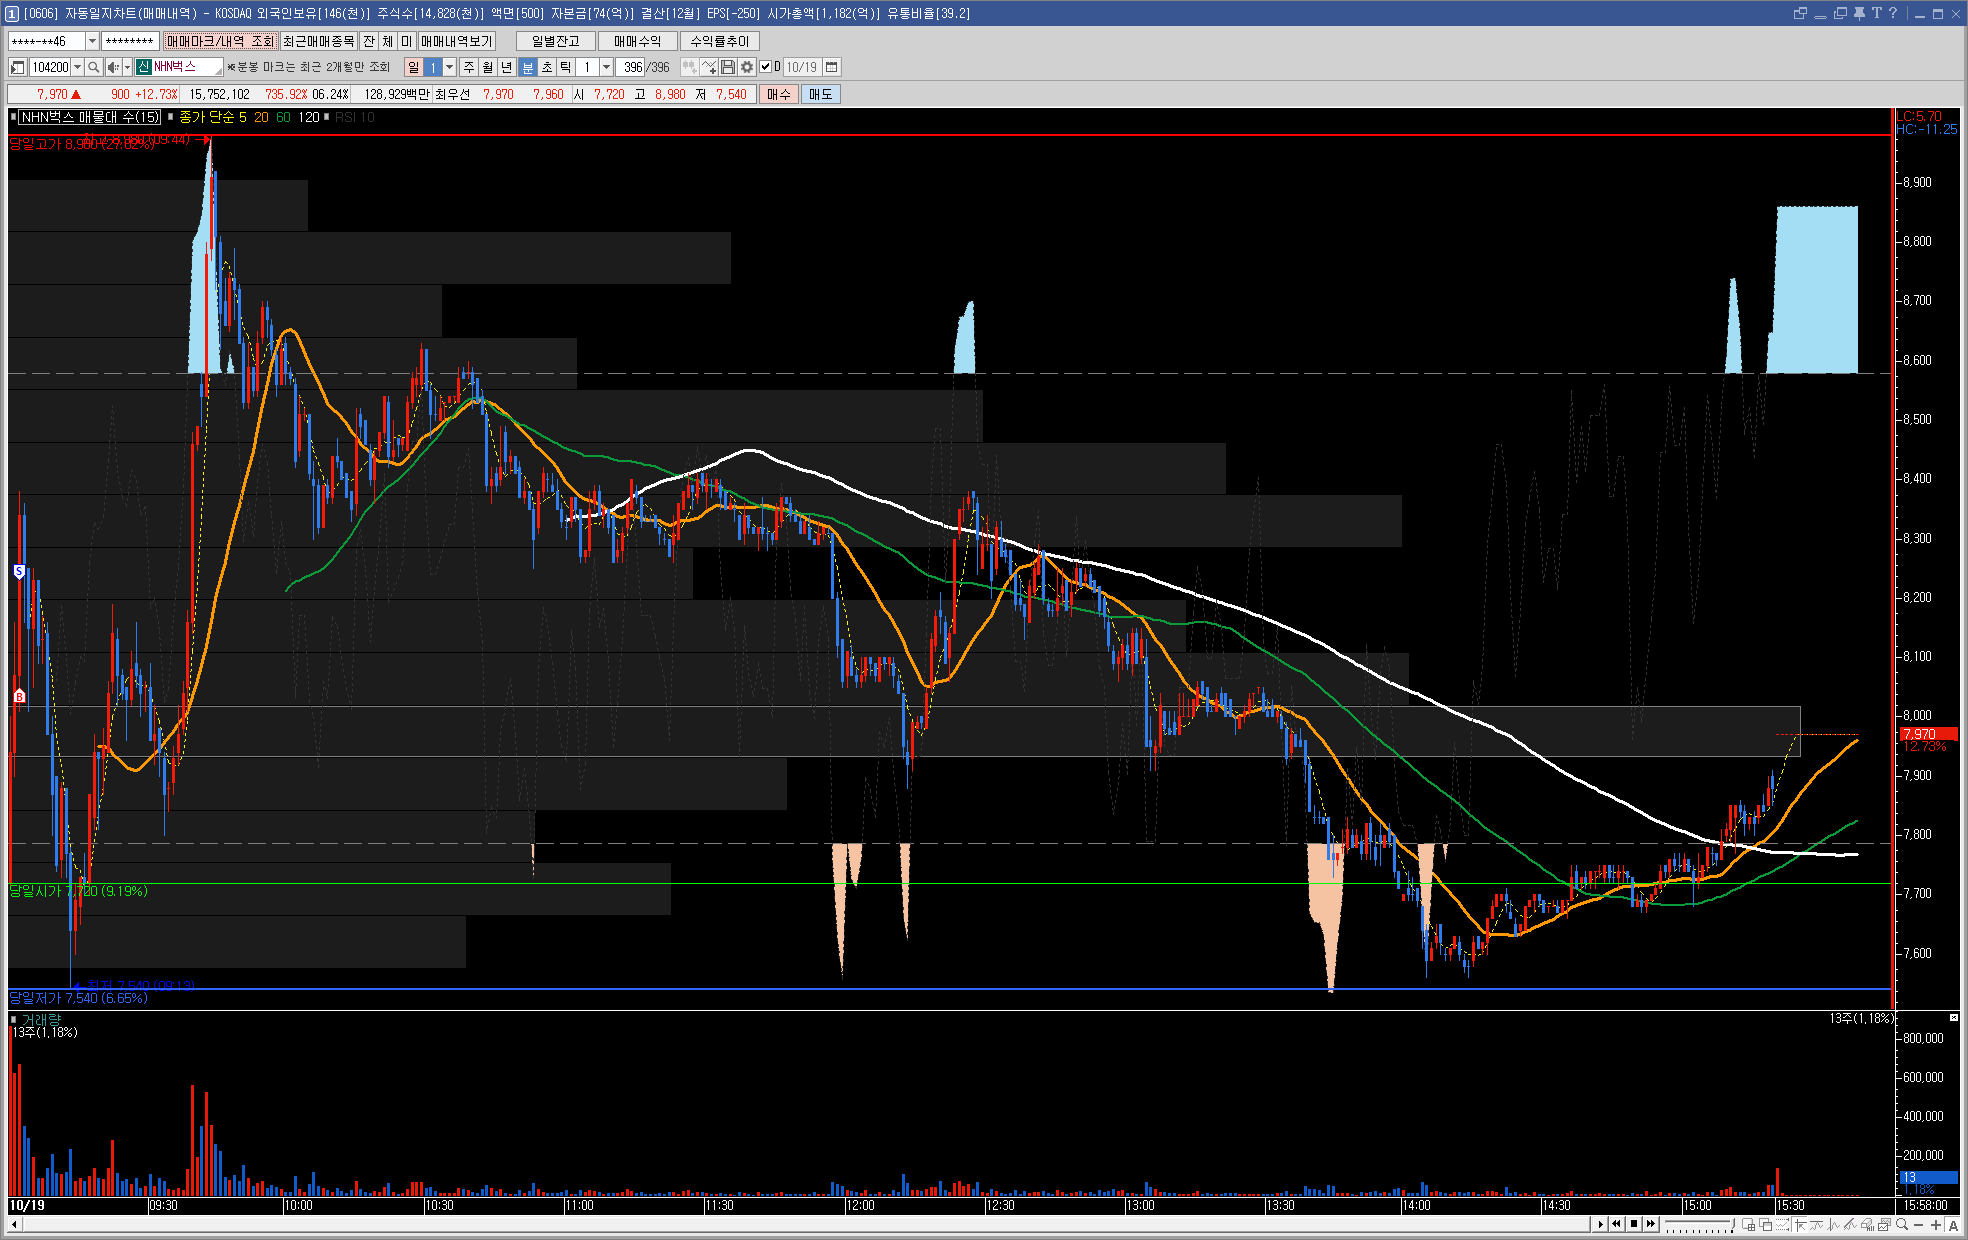Expand the stock code 104200 dropdown
1968x1240 pixels.
77,67
